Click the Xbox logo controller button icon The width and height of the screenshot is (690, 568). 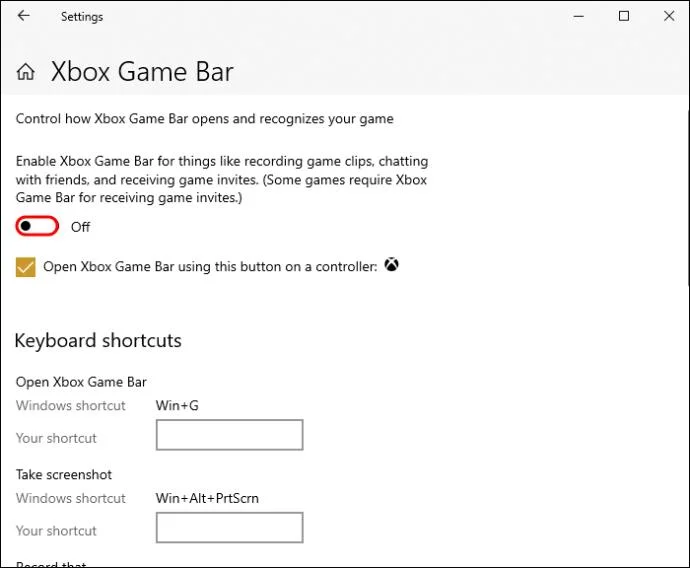pyautogui.click(x=391, y=265)
